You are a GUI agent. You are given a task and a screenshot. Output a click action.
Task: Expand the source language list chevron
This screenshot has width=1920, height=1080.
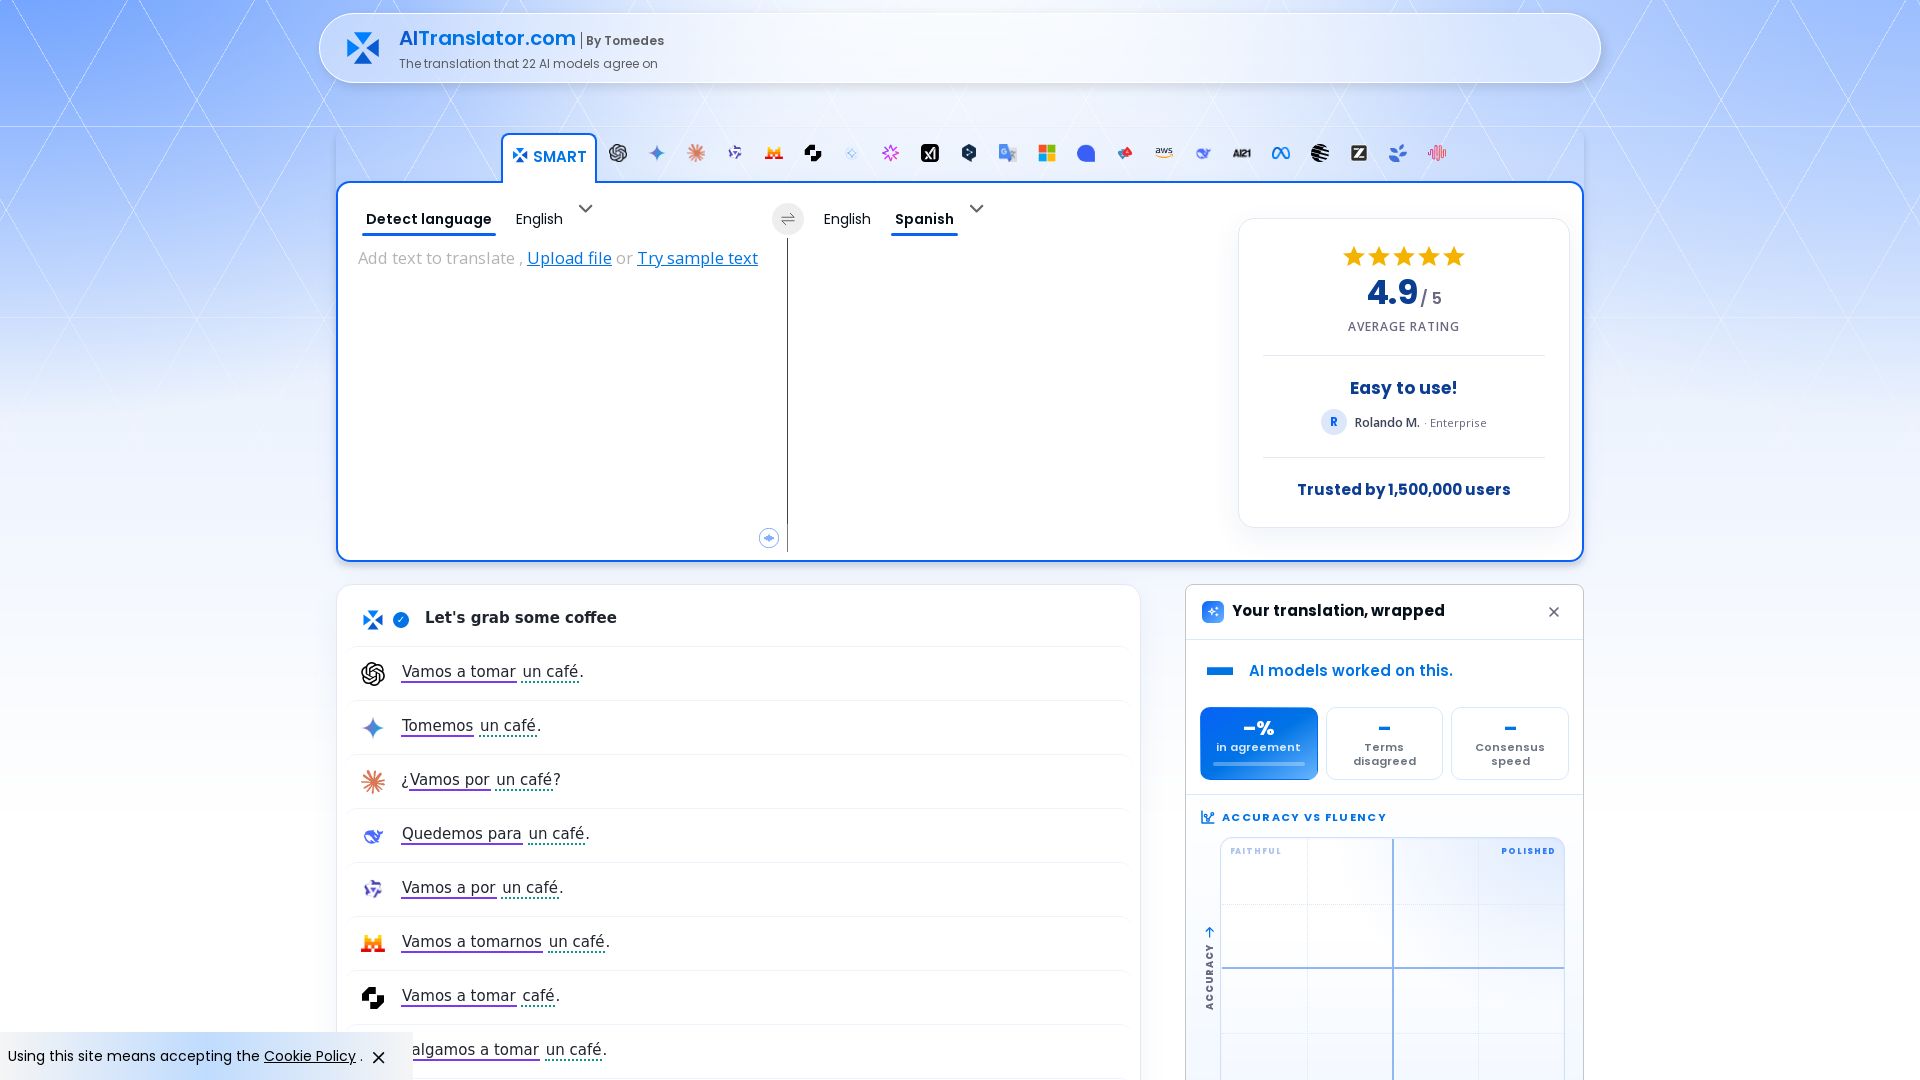tap(586, 209)
